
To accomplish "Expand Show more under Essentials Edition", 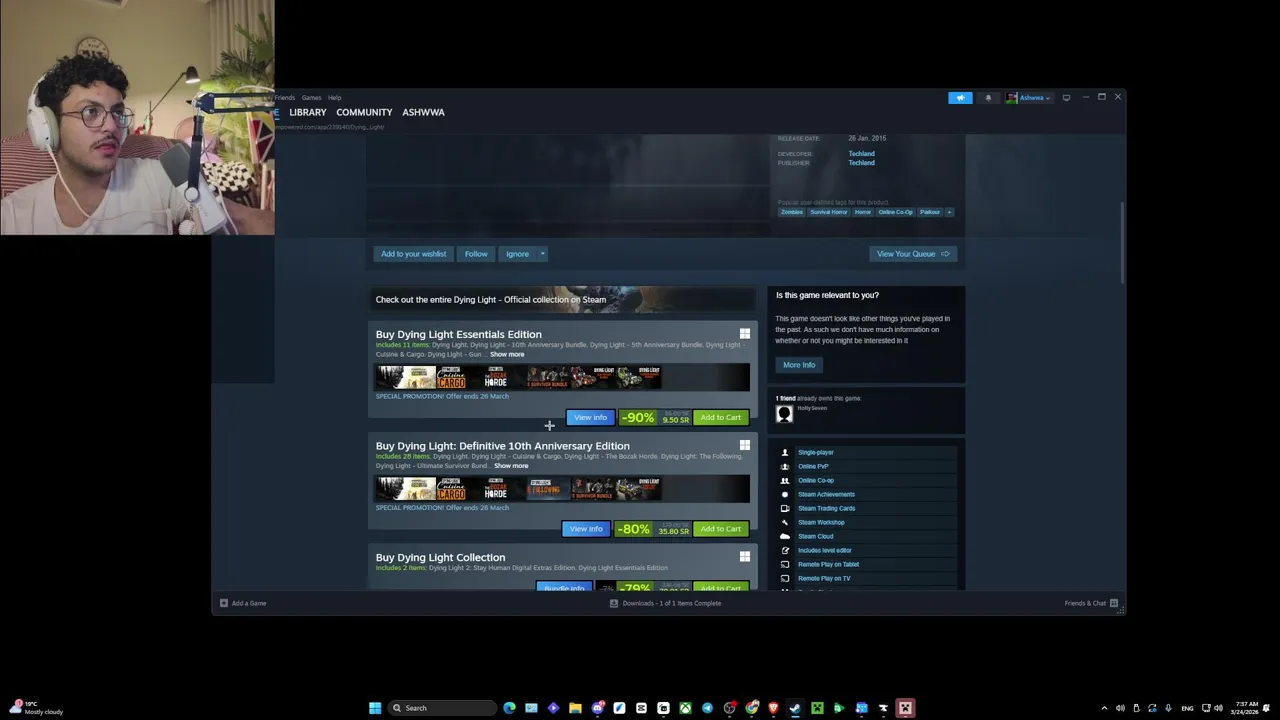I will [x=507, y=354].
